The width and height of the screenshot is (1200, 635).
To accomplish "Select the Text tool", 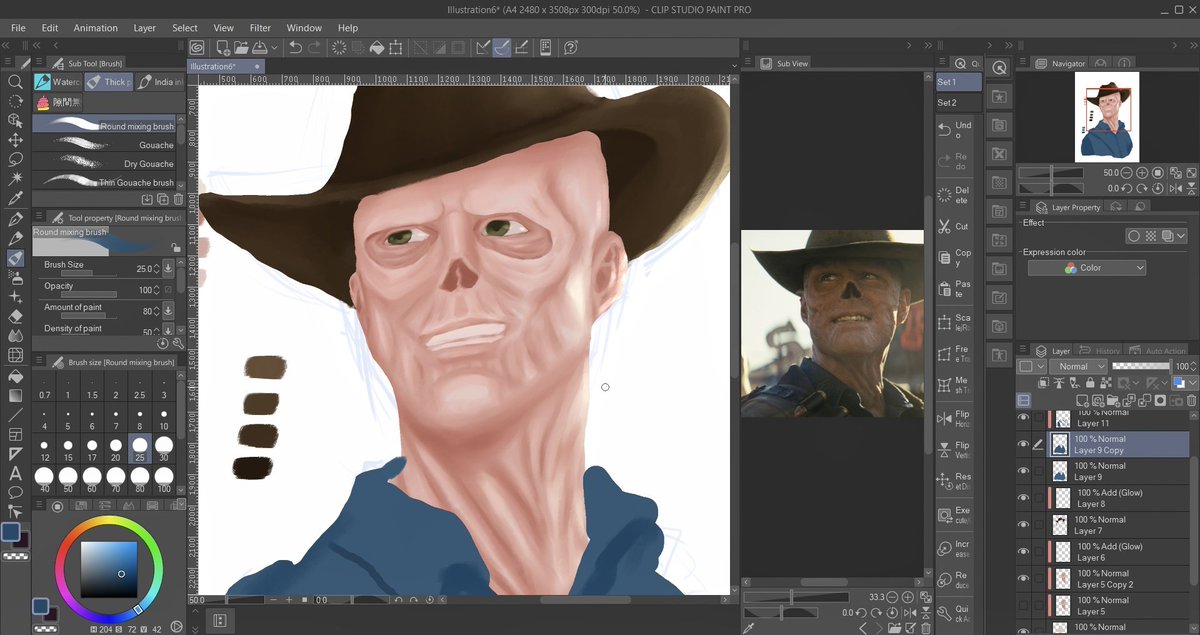I will pos(15,473).
